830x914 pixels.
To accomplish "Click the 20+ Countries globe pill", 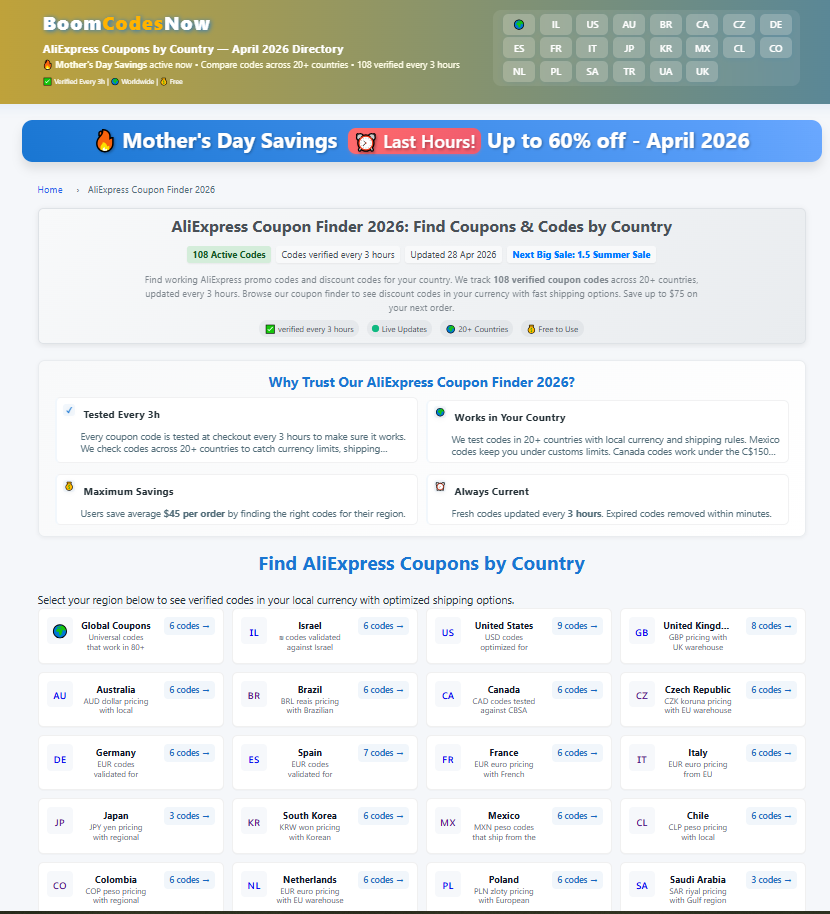I will tap(477, 329).
